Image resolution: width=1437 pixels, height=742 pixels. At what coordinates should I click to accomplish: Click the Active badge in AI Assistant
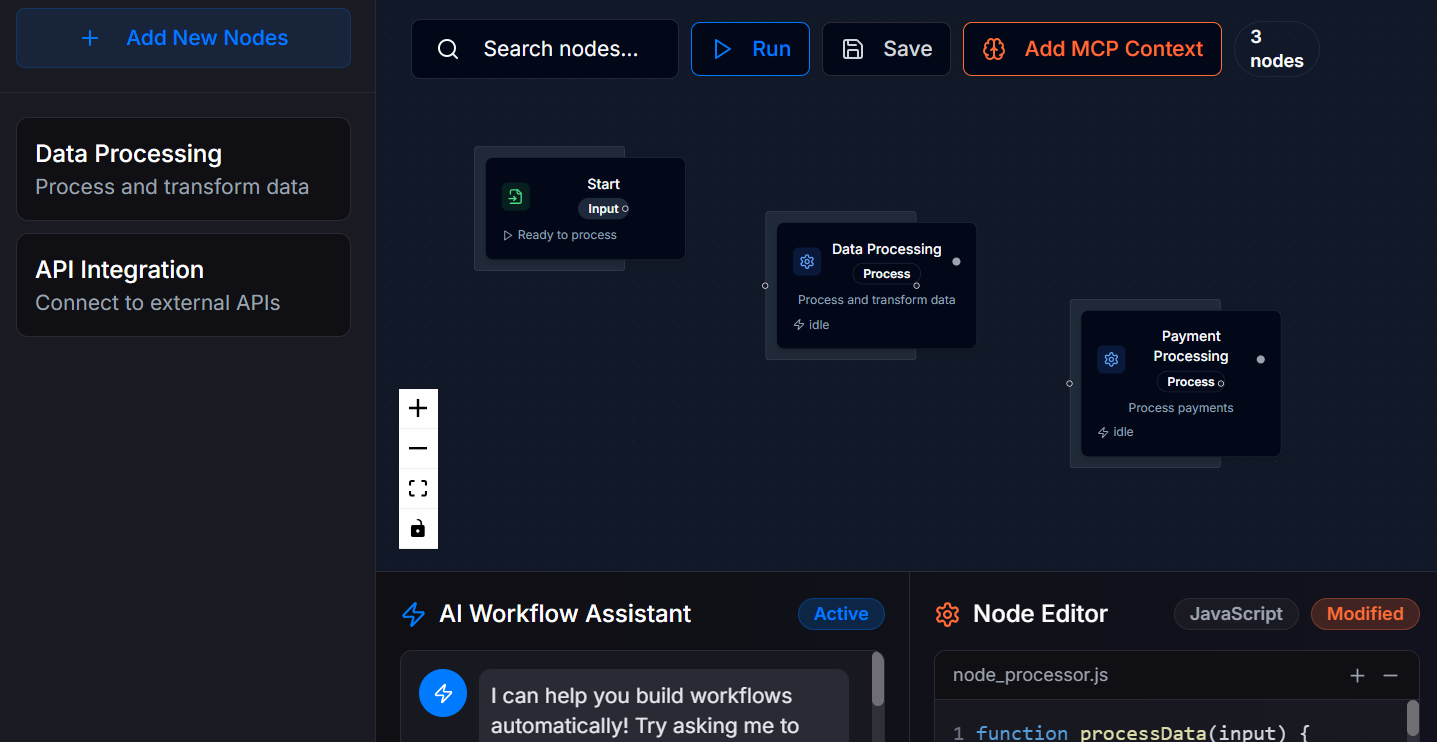(x=841, y=614)
